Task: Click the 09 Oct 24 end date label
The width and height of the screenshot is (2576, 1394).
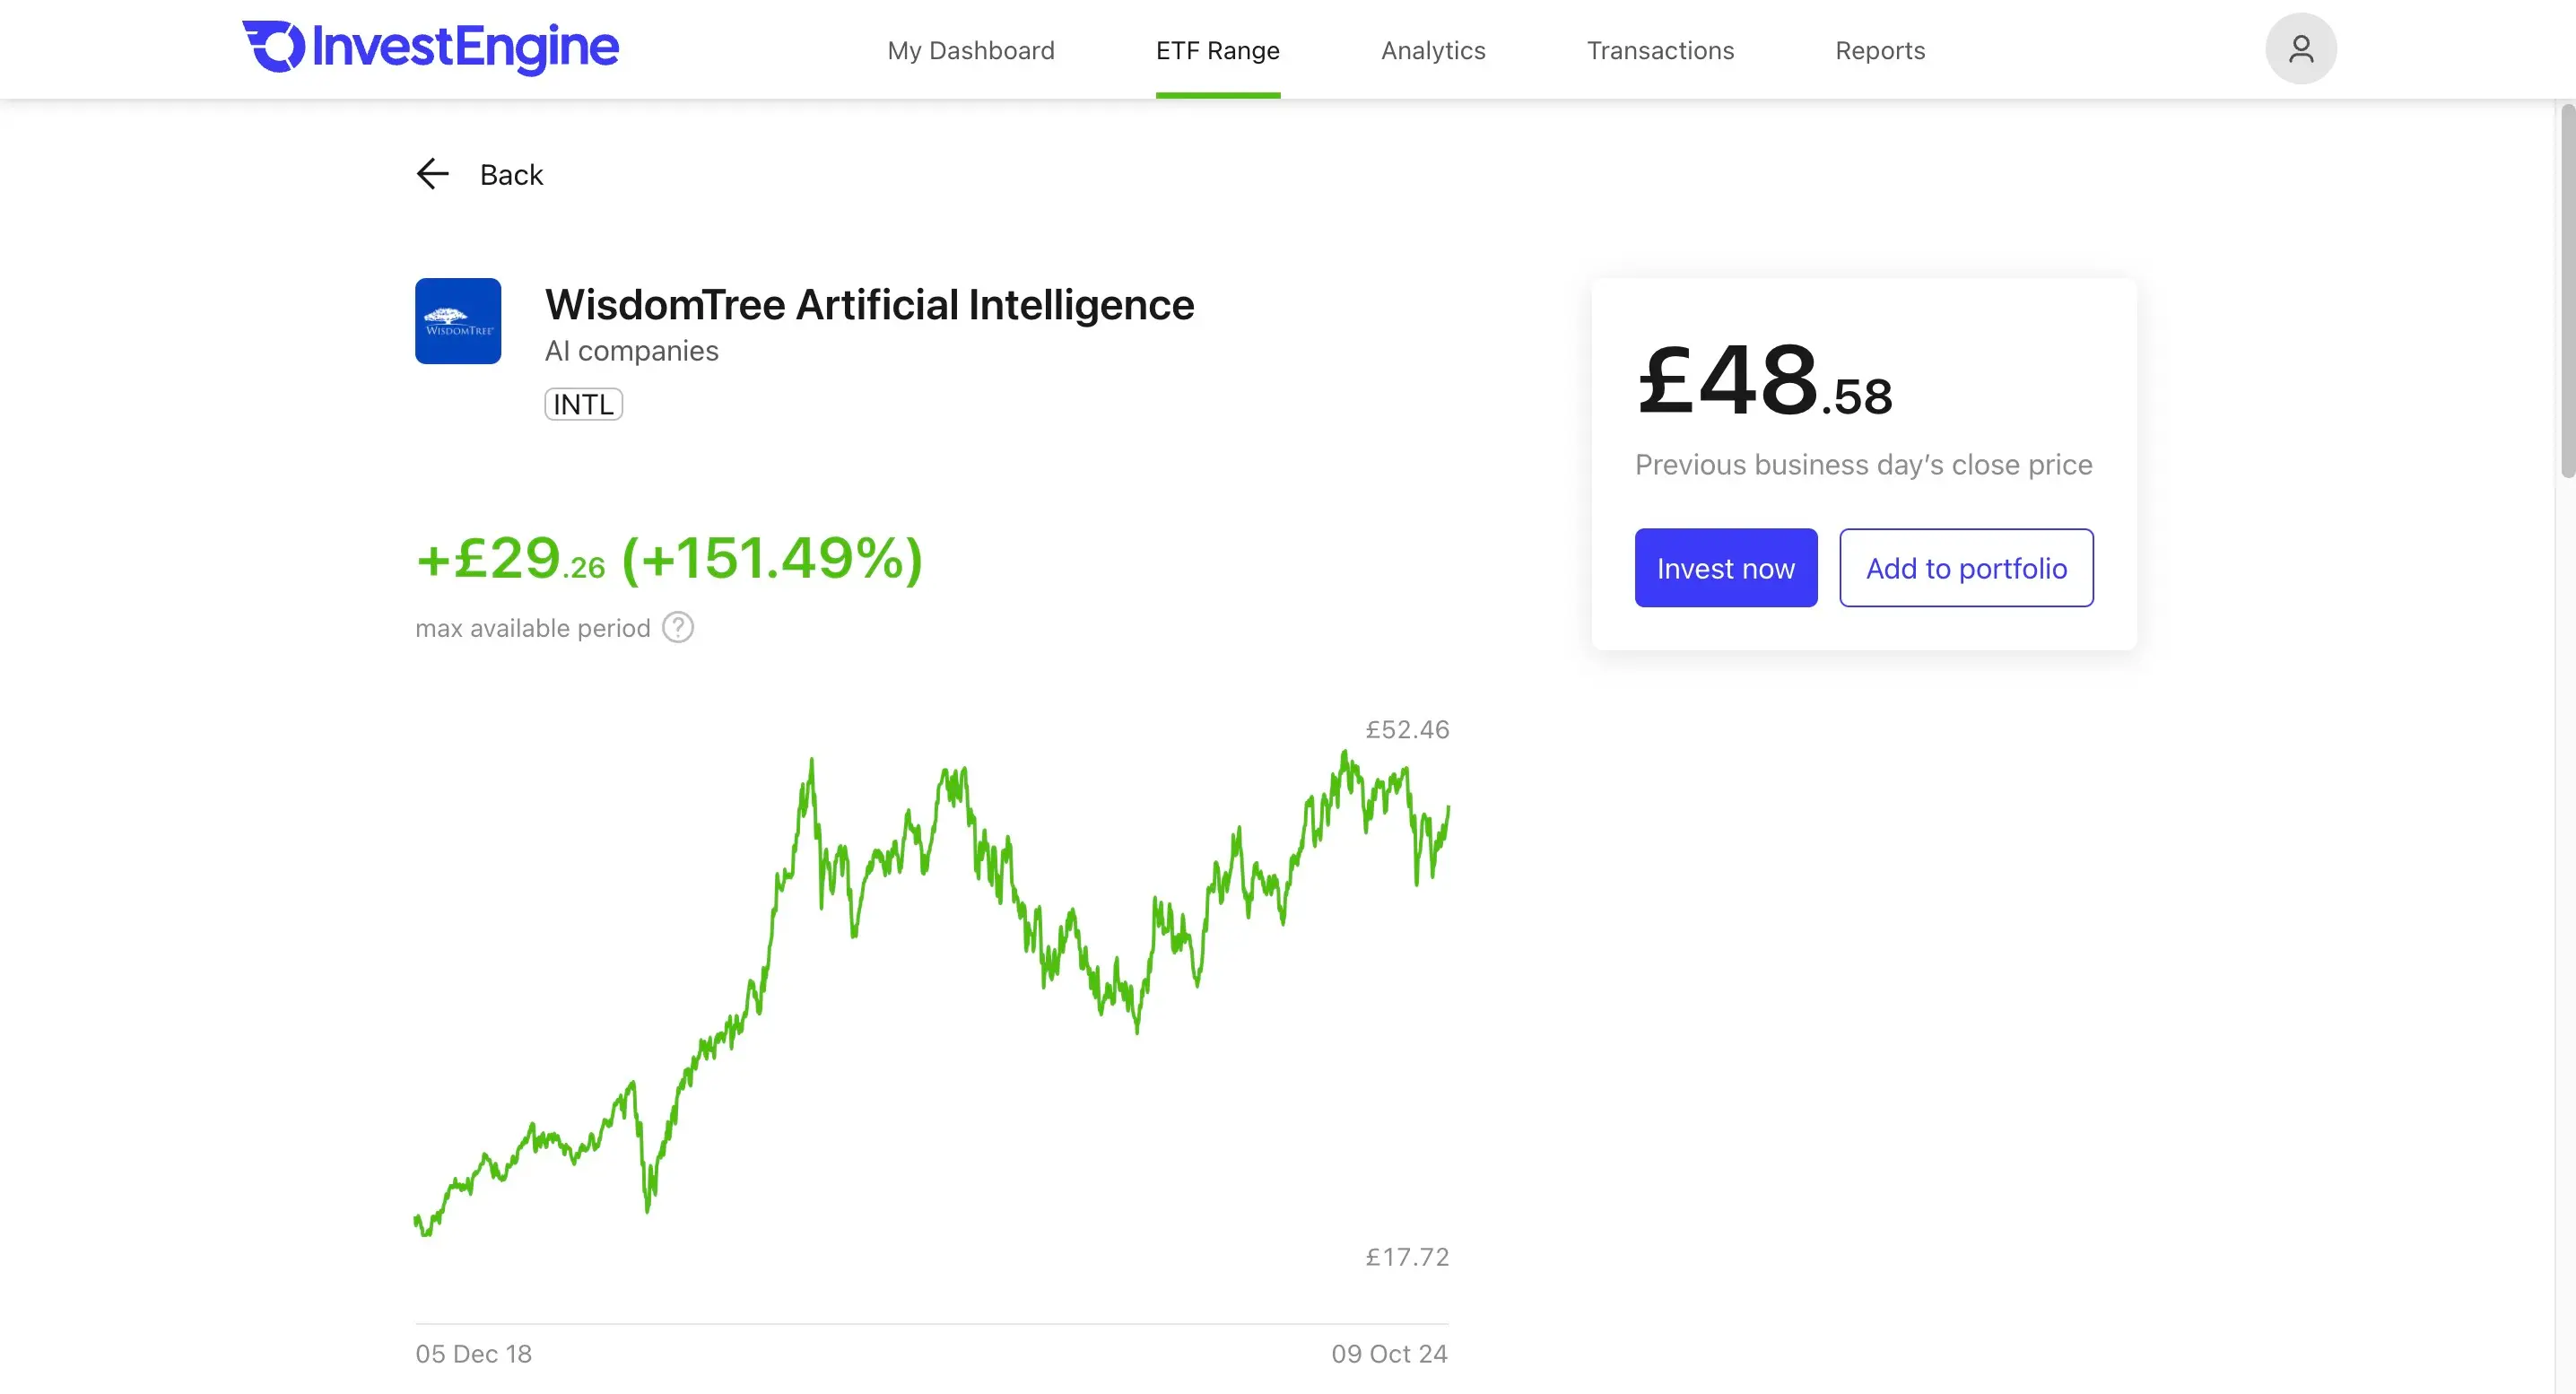Action: (1389, 1354)
